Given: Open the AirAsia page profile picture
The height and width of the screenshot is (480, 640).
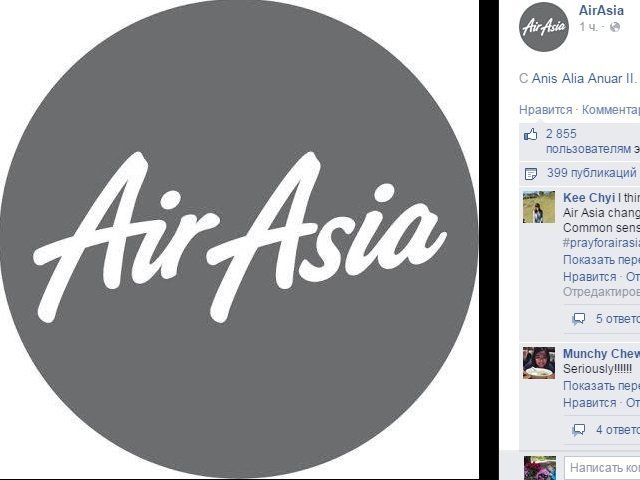Looking at the screenshot, I should (544, 27).
